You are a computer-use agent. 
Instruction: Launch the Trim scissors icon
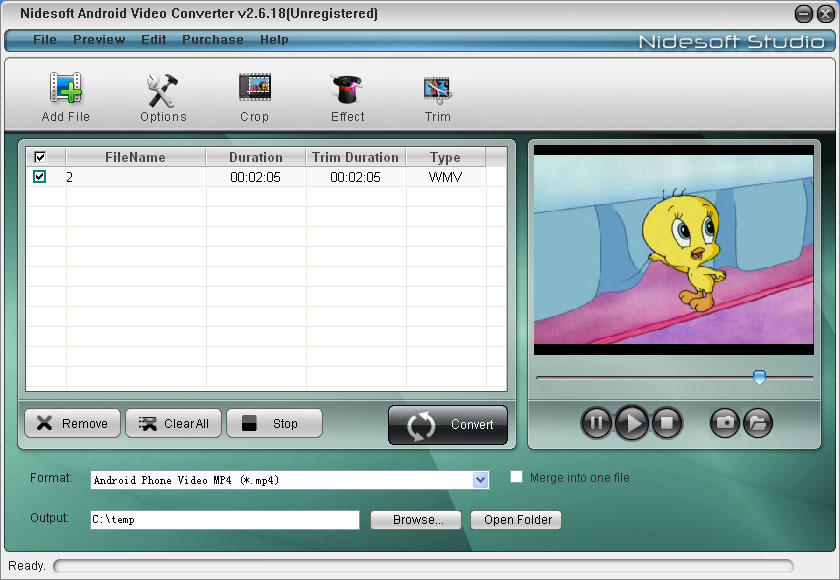[437, 90]
